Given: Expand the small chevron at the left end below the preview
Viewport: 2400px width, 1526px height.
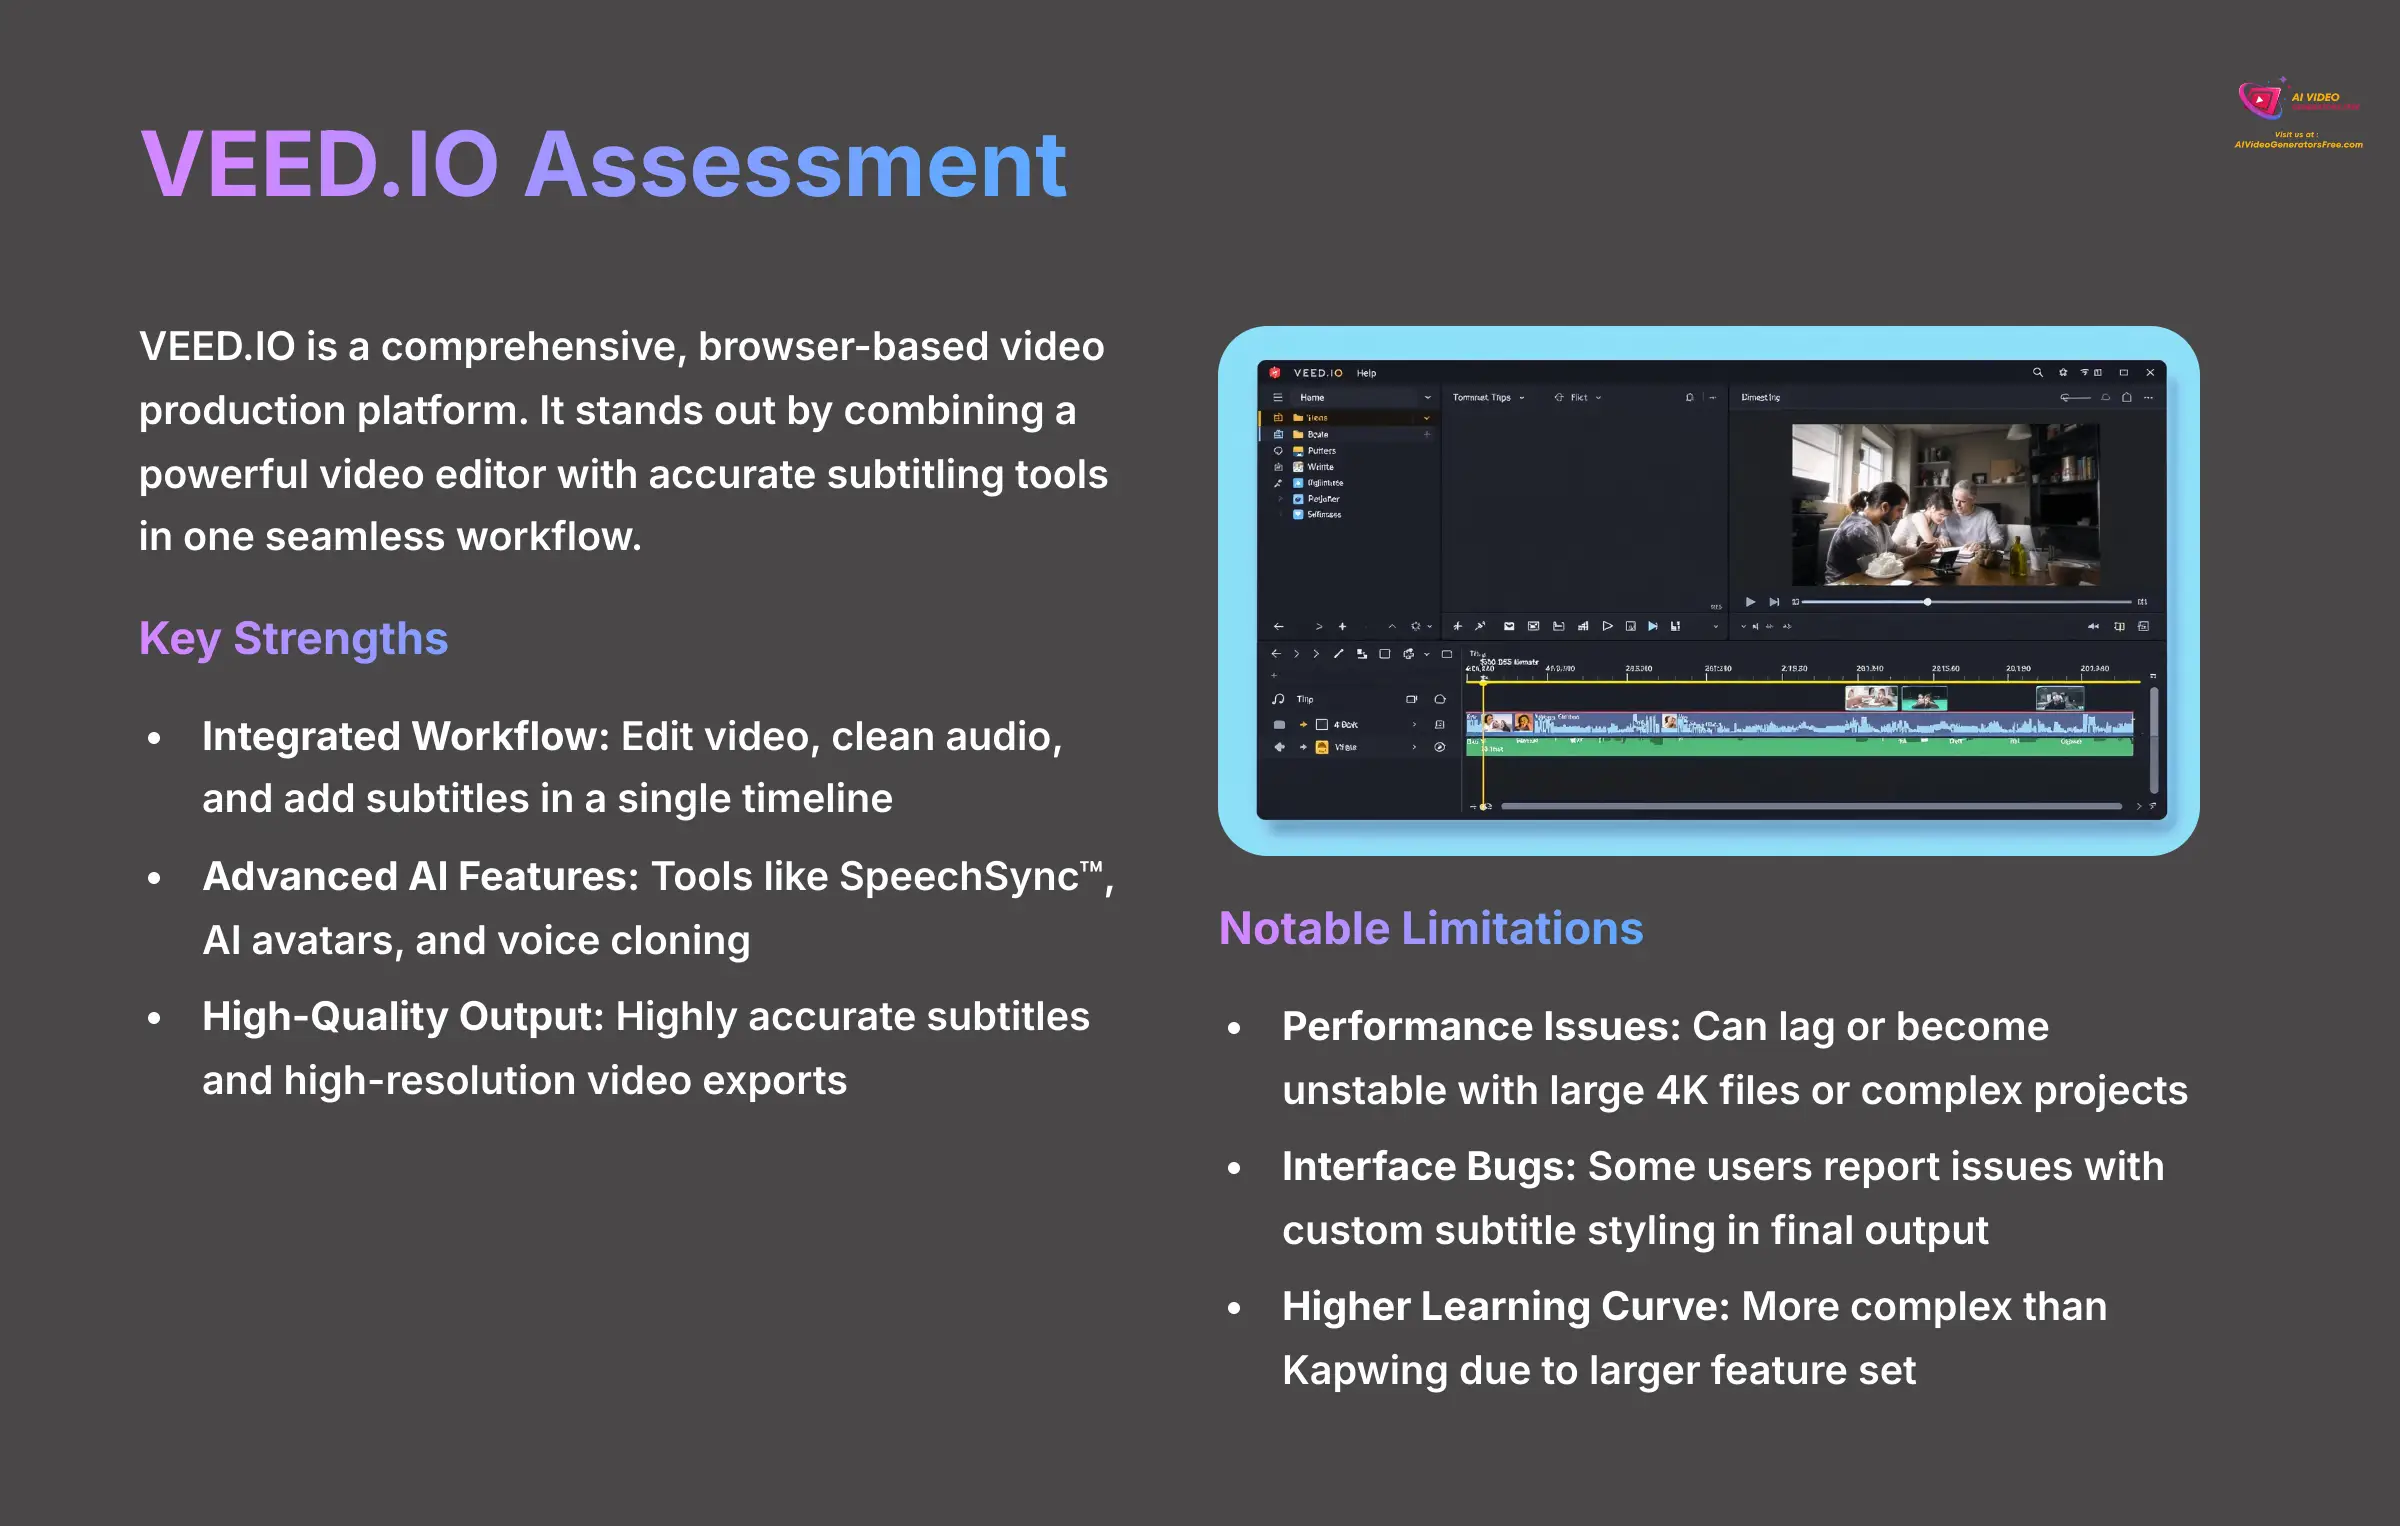Looking at the screenshot, I should [1743, 627].
